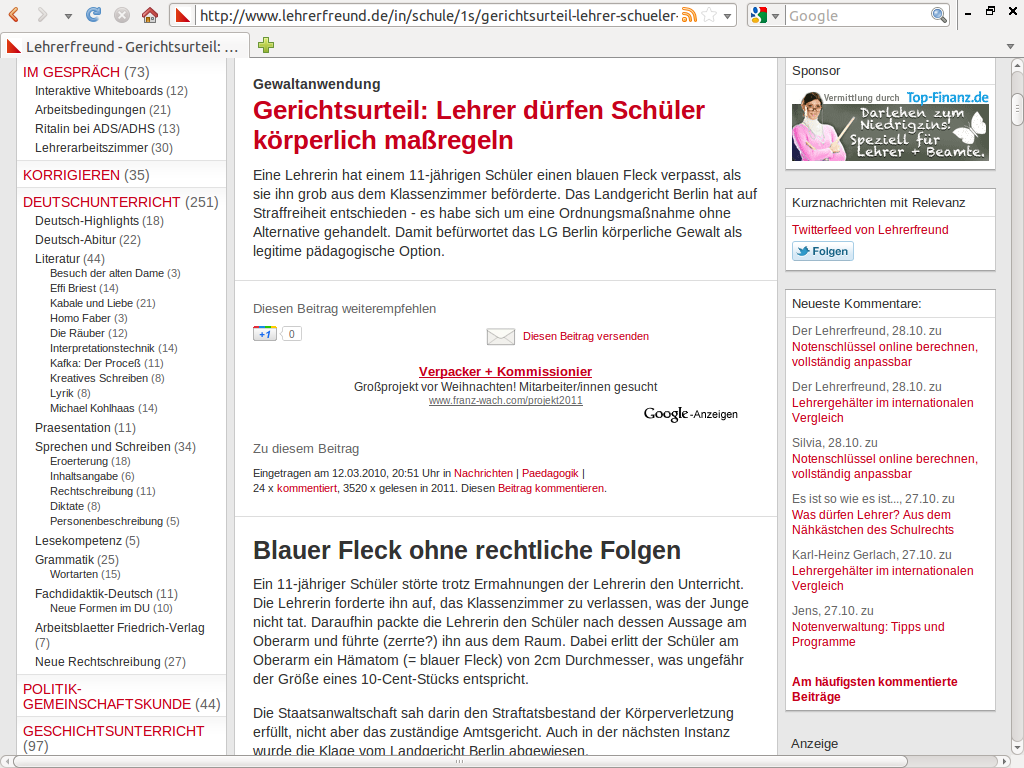
Task: Go to the Home page icon
Action: [x=150, y=14]
